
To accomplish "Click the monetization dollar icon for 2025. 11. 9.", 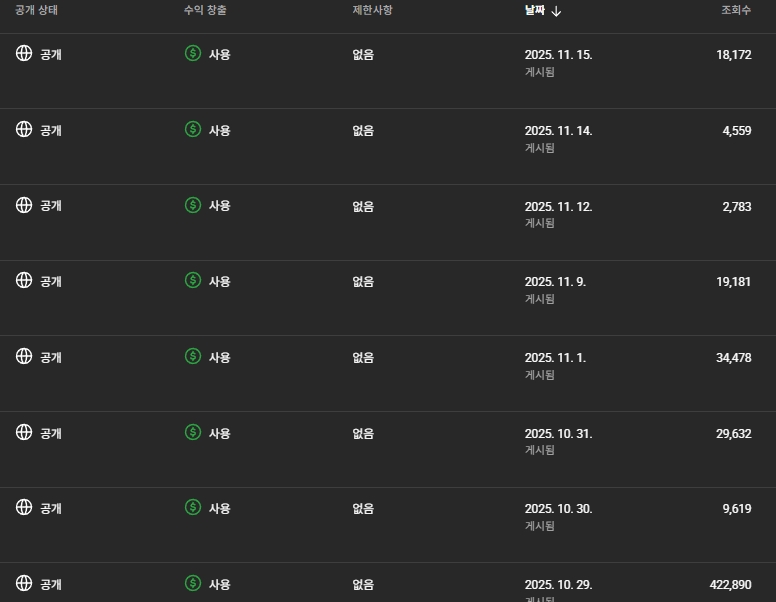I will point(193,280).
